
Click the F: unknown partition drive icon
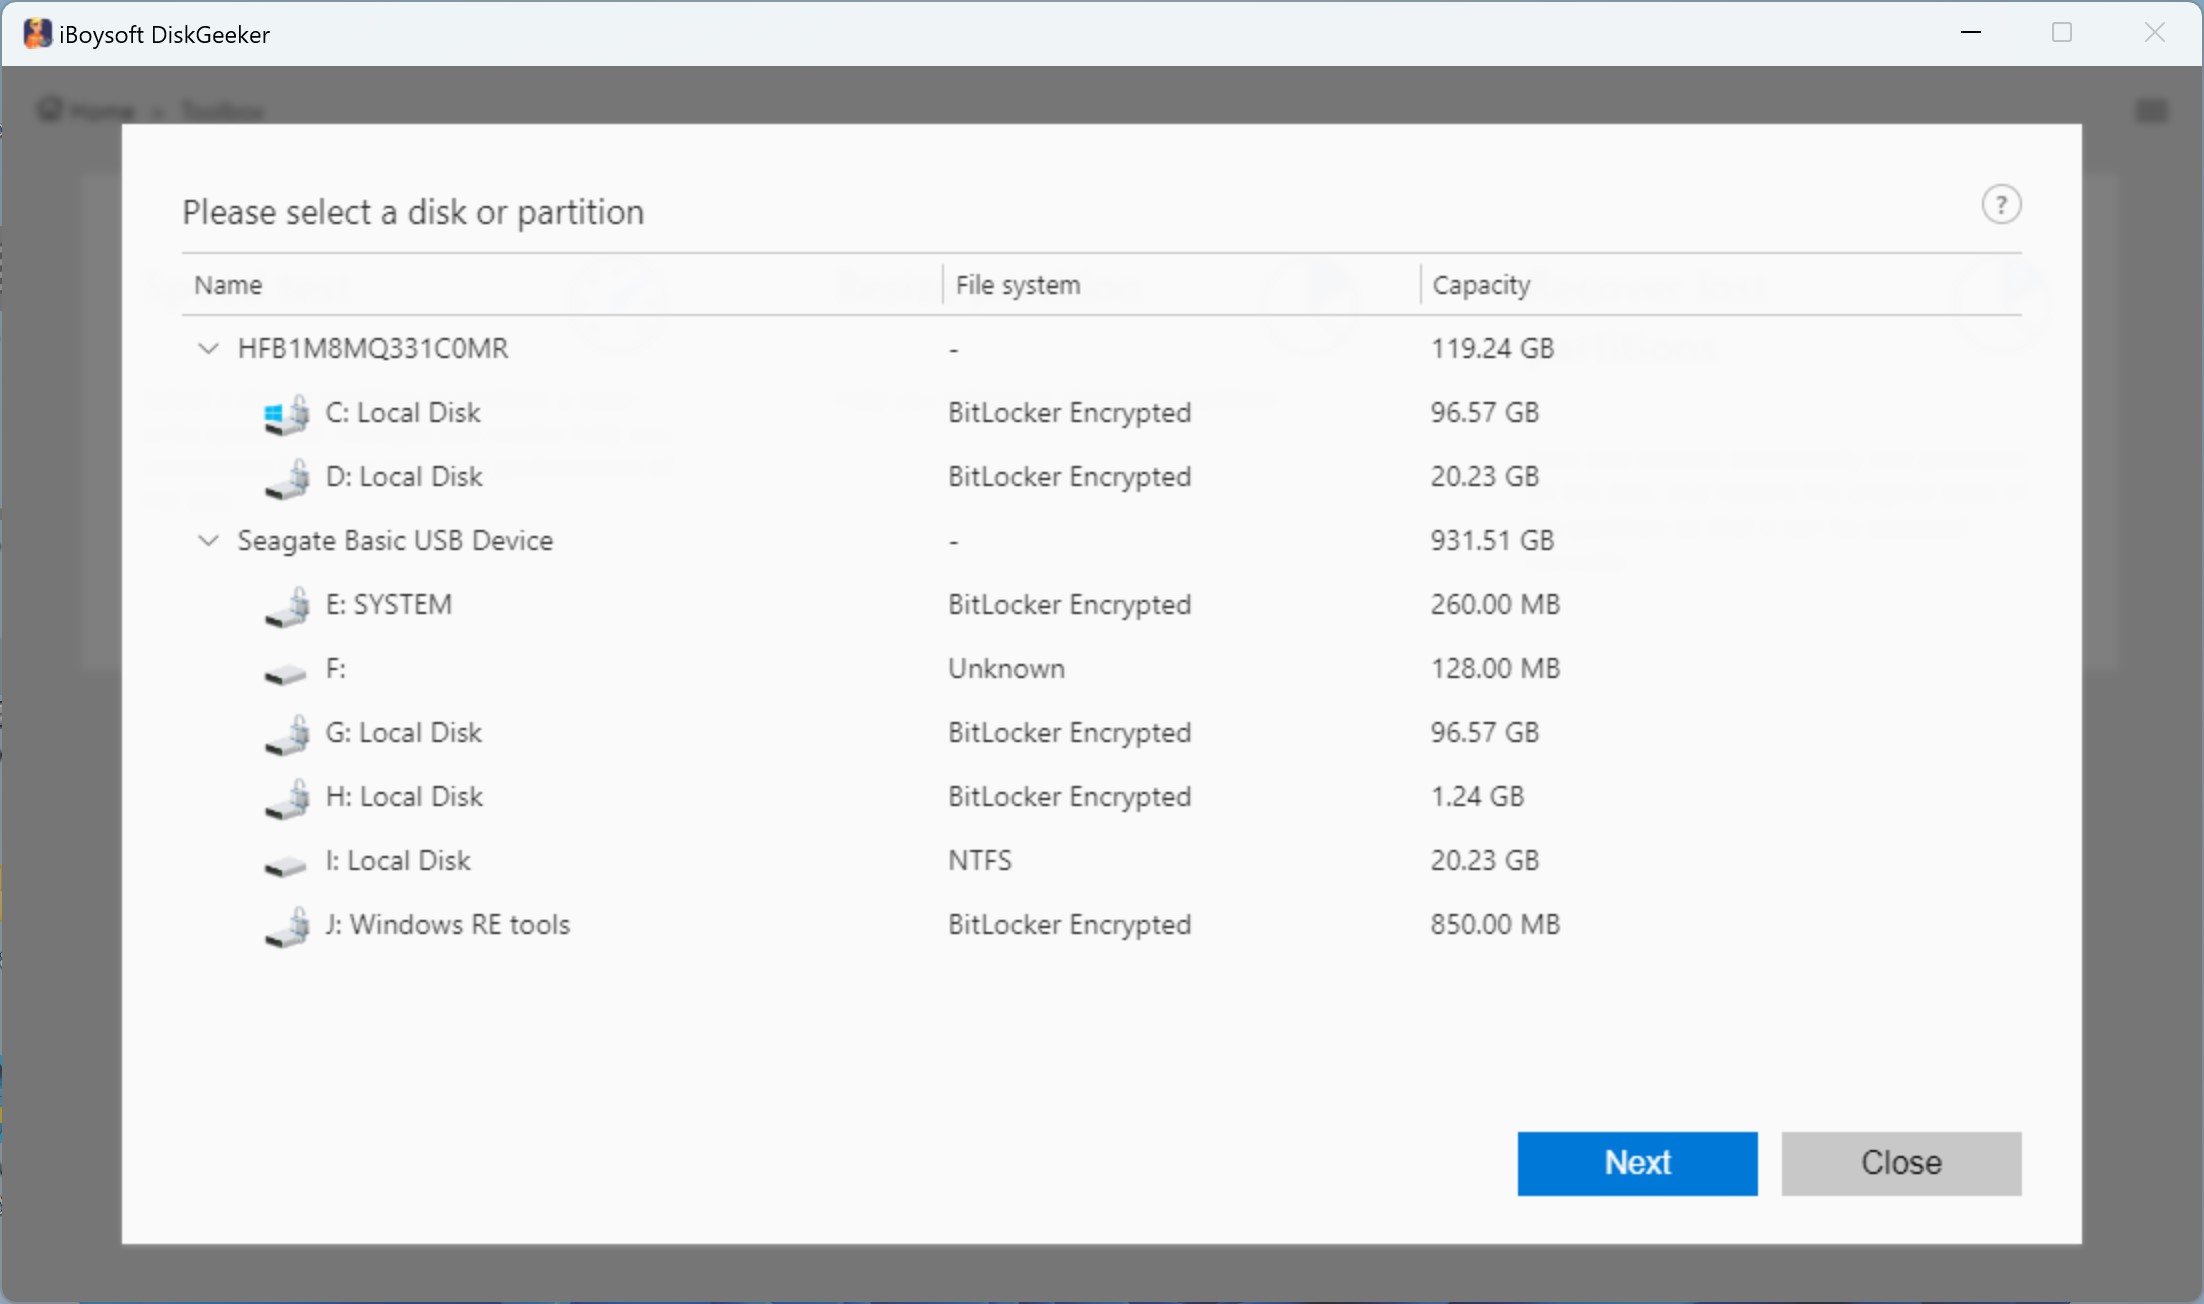(x=286, y=674)
